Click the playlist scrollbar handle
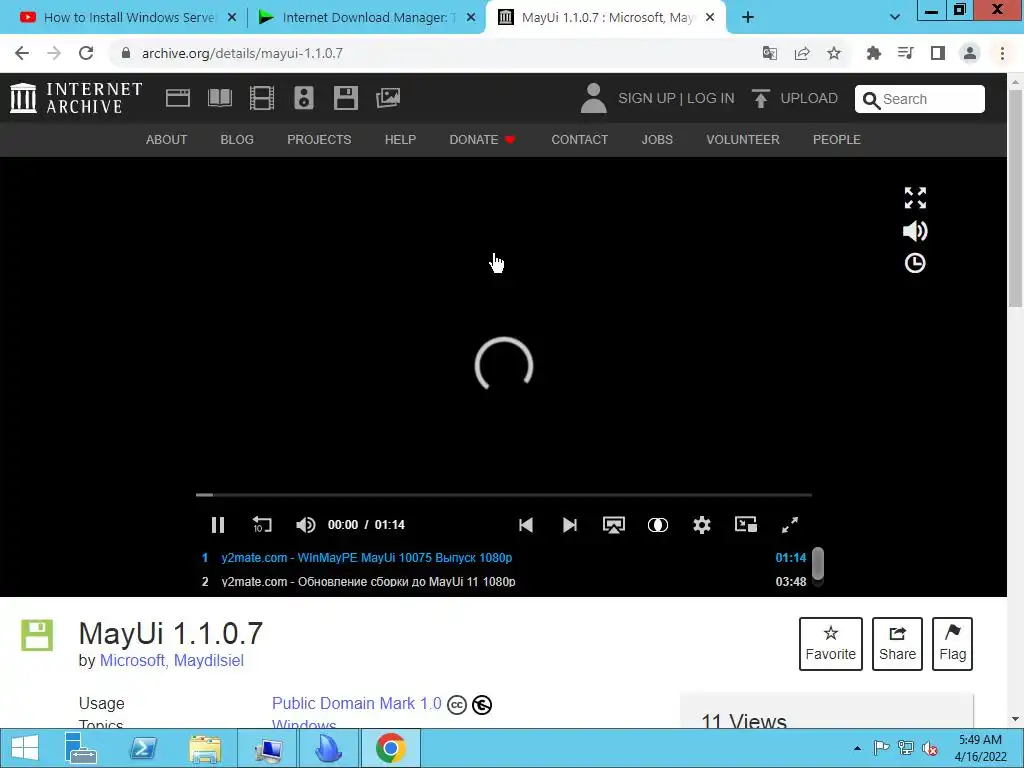This screenshot has height=768, width=1024. pos(817,564)
